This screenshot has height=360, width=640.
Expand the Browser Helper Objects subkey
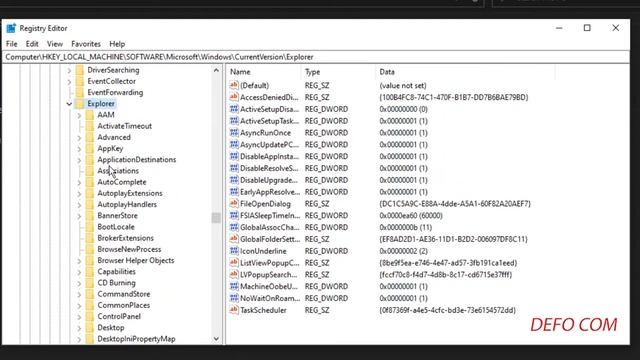coord(79,261)
